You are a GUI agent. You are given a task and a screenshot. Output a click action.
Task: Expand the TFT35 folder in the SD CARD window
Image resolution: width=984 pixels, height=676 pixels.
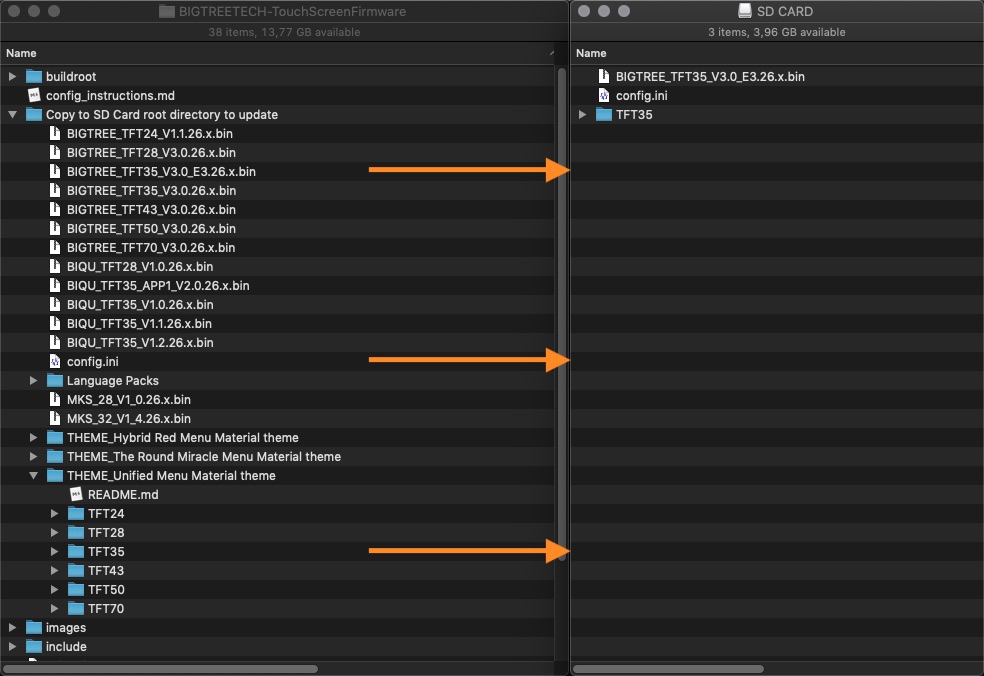tap(582, 114)
